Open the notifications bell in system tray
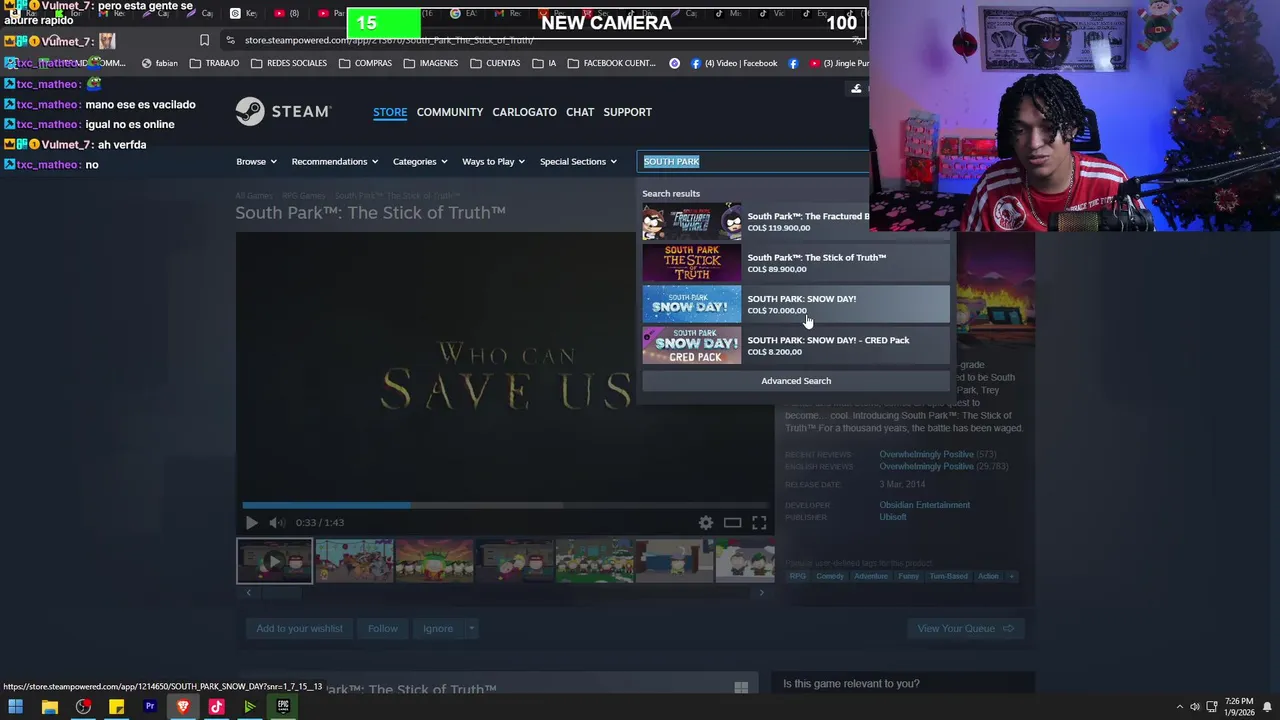The image size is (1280, 720). (x=1267, y=707)
